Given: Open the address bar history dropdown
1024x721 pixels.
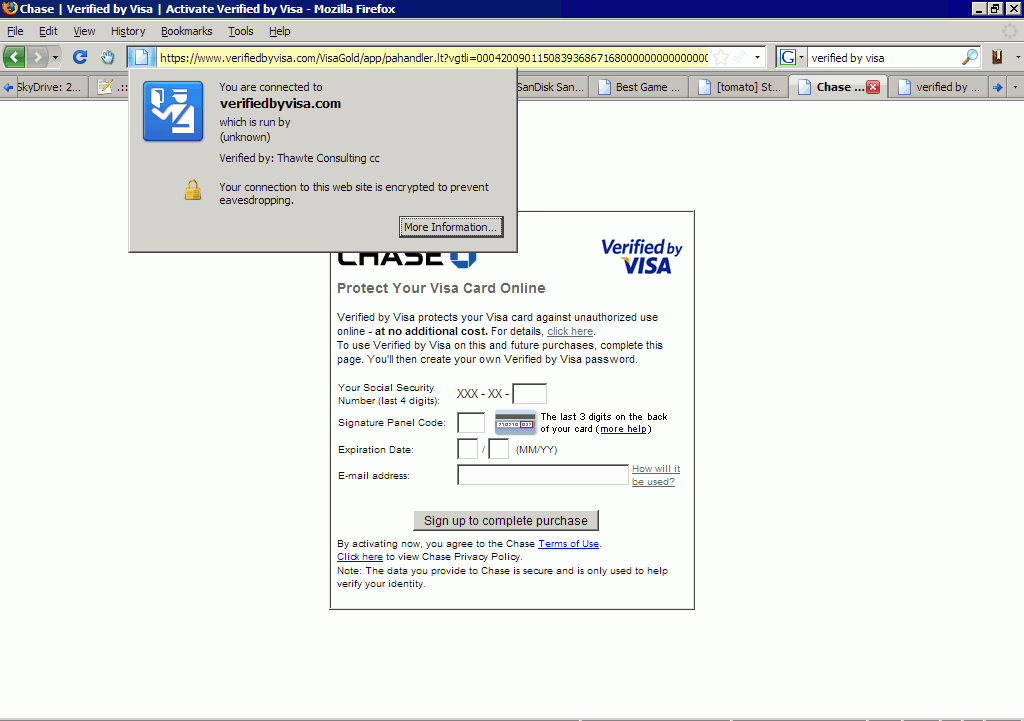Looking at the screenshot, I should click(x=758, y=57).
